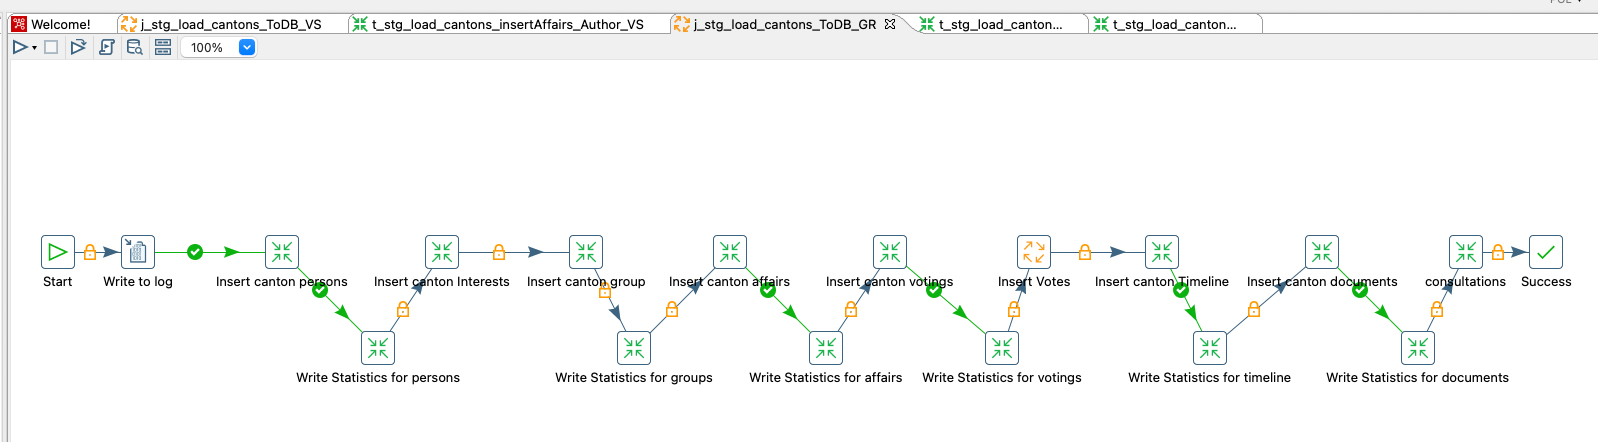This screenshot has height=442, width=1598.
Task: Run the current job with the play button
Action: pos(19,47)
